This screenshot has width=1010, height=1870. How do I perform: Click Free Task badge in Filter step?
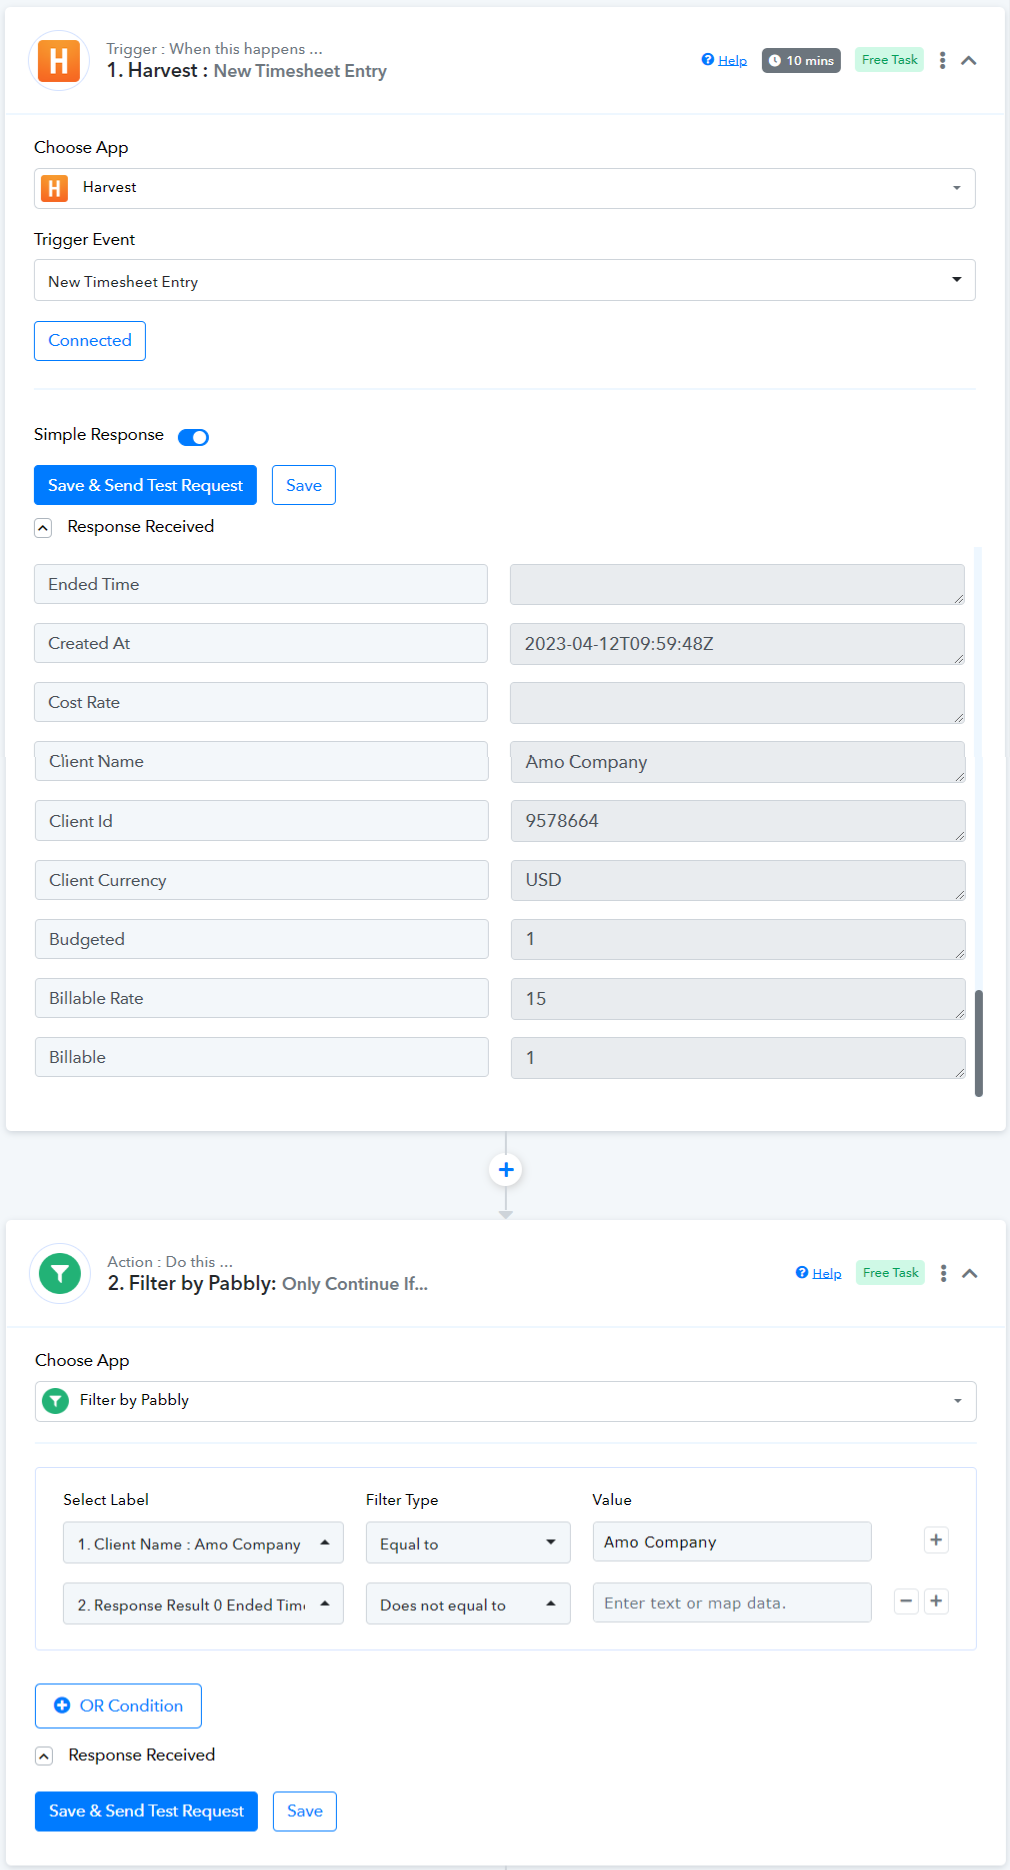[890, 1273]
